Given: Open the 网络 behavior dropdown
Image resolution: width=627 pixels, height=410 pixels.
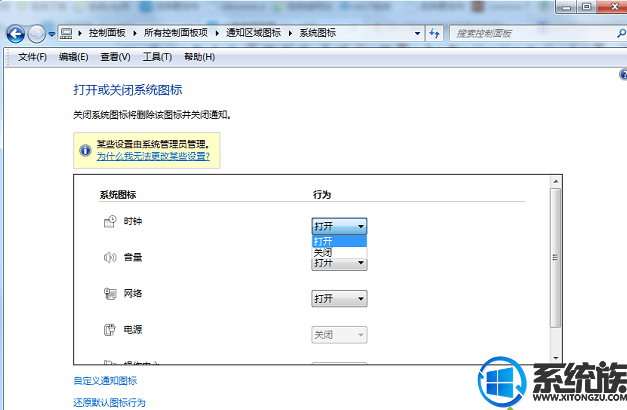Looking at the screenshot, I should [339, 298].
